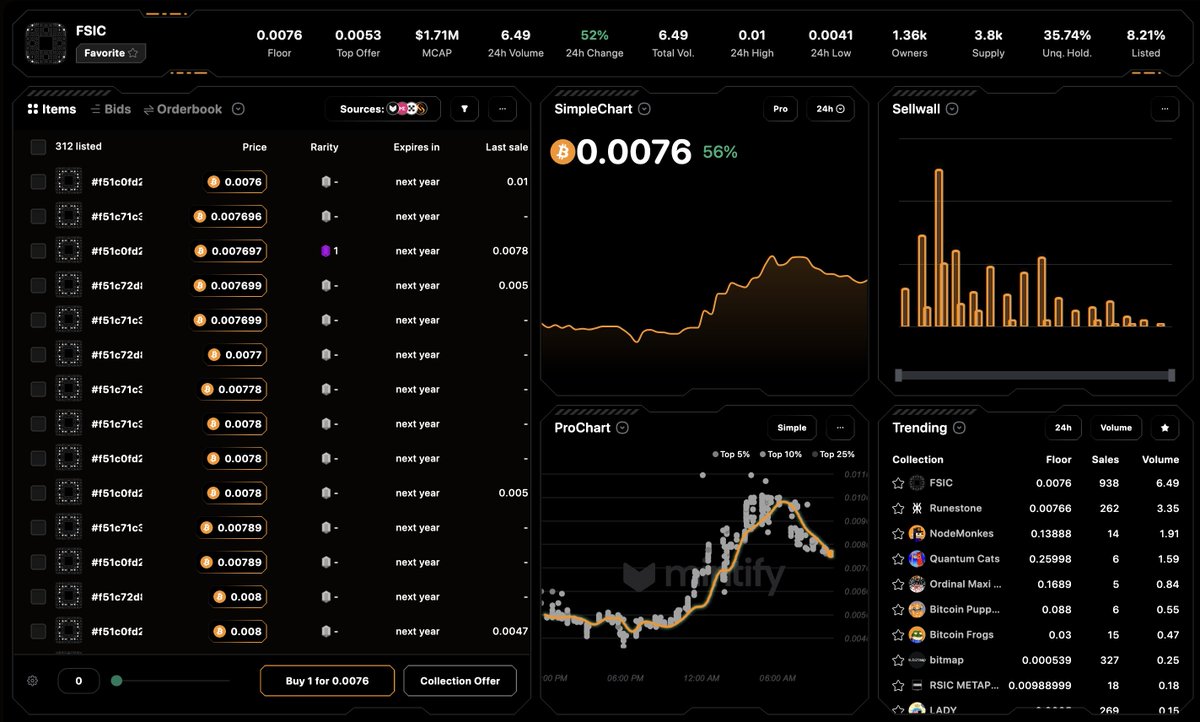Click the Trending favorites star filter button

pos(1164,428)
